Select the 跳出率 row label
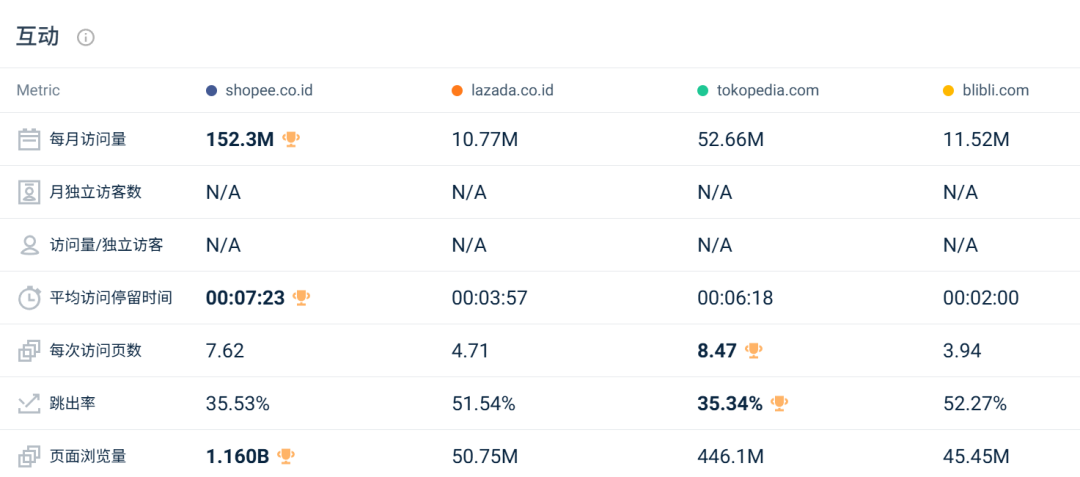 click(x=72, y=403)
